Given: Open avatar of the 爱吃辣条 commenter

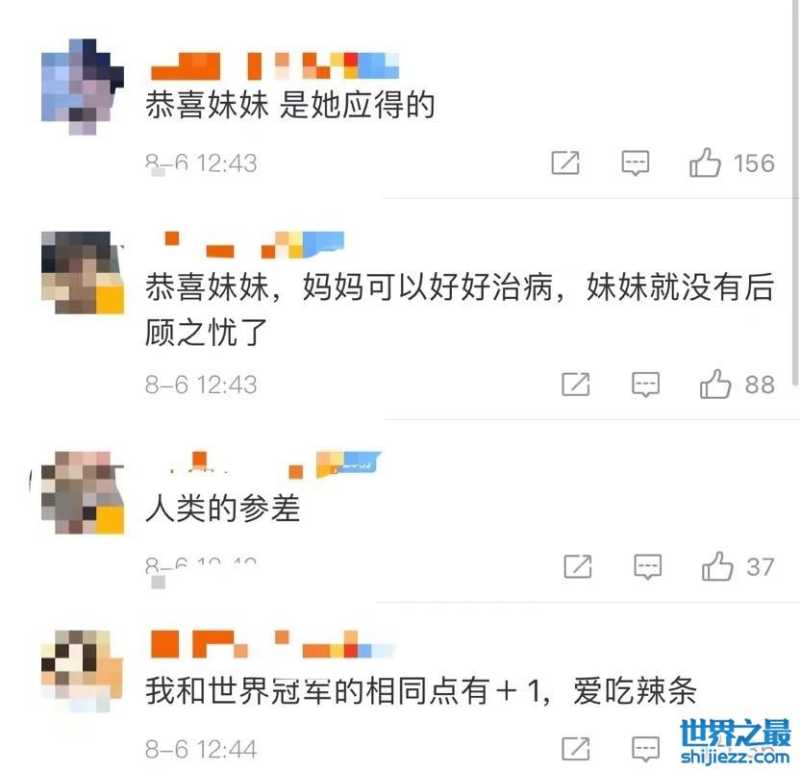Looking at the screenshot, I should tap(82, 671).
